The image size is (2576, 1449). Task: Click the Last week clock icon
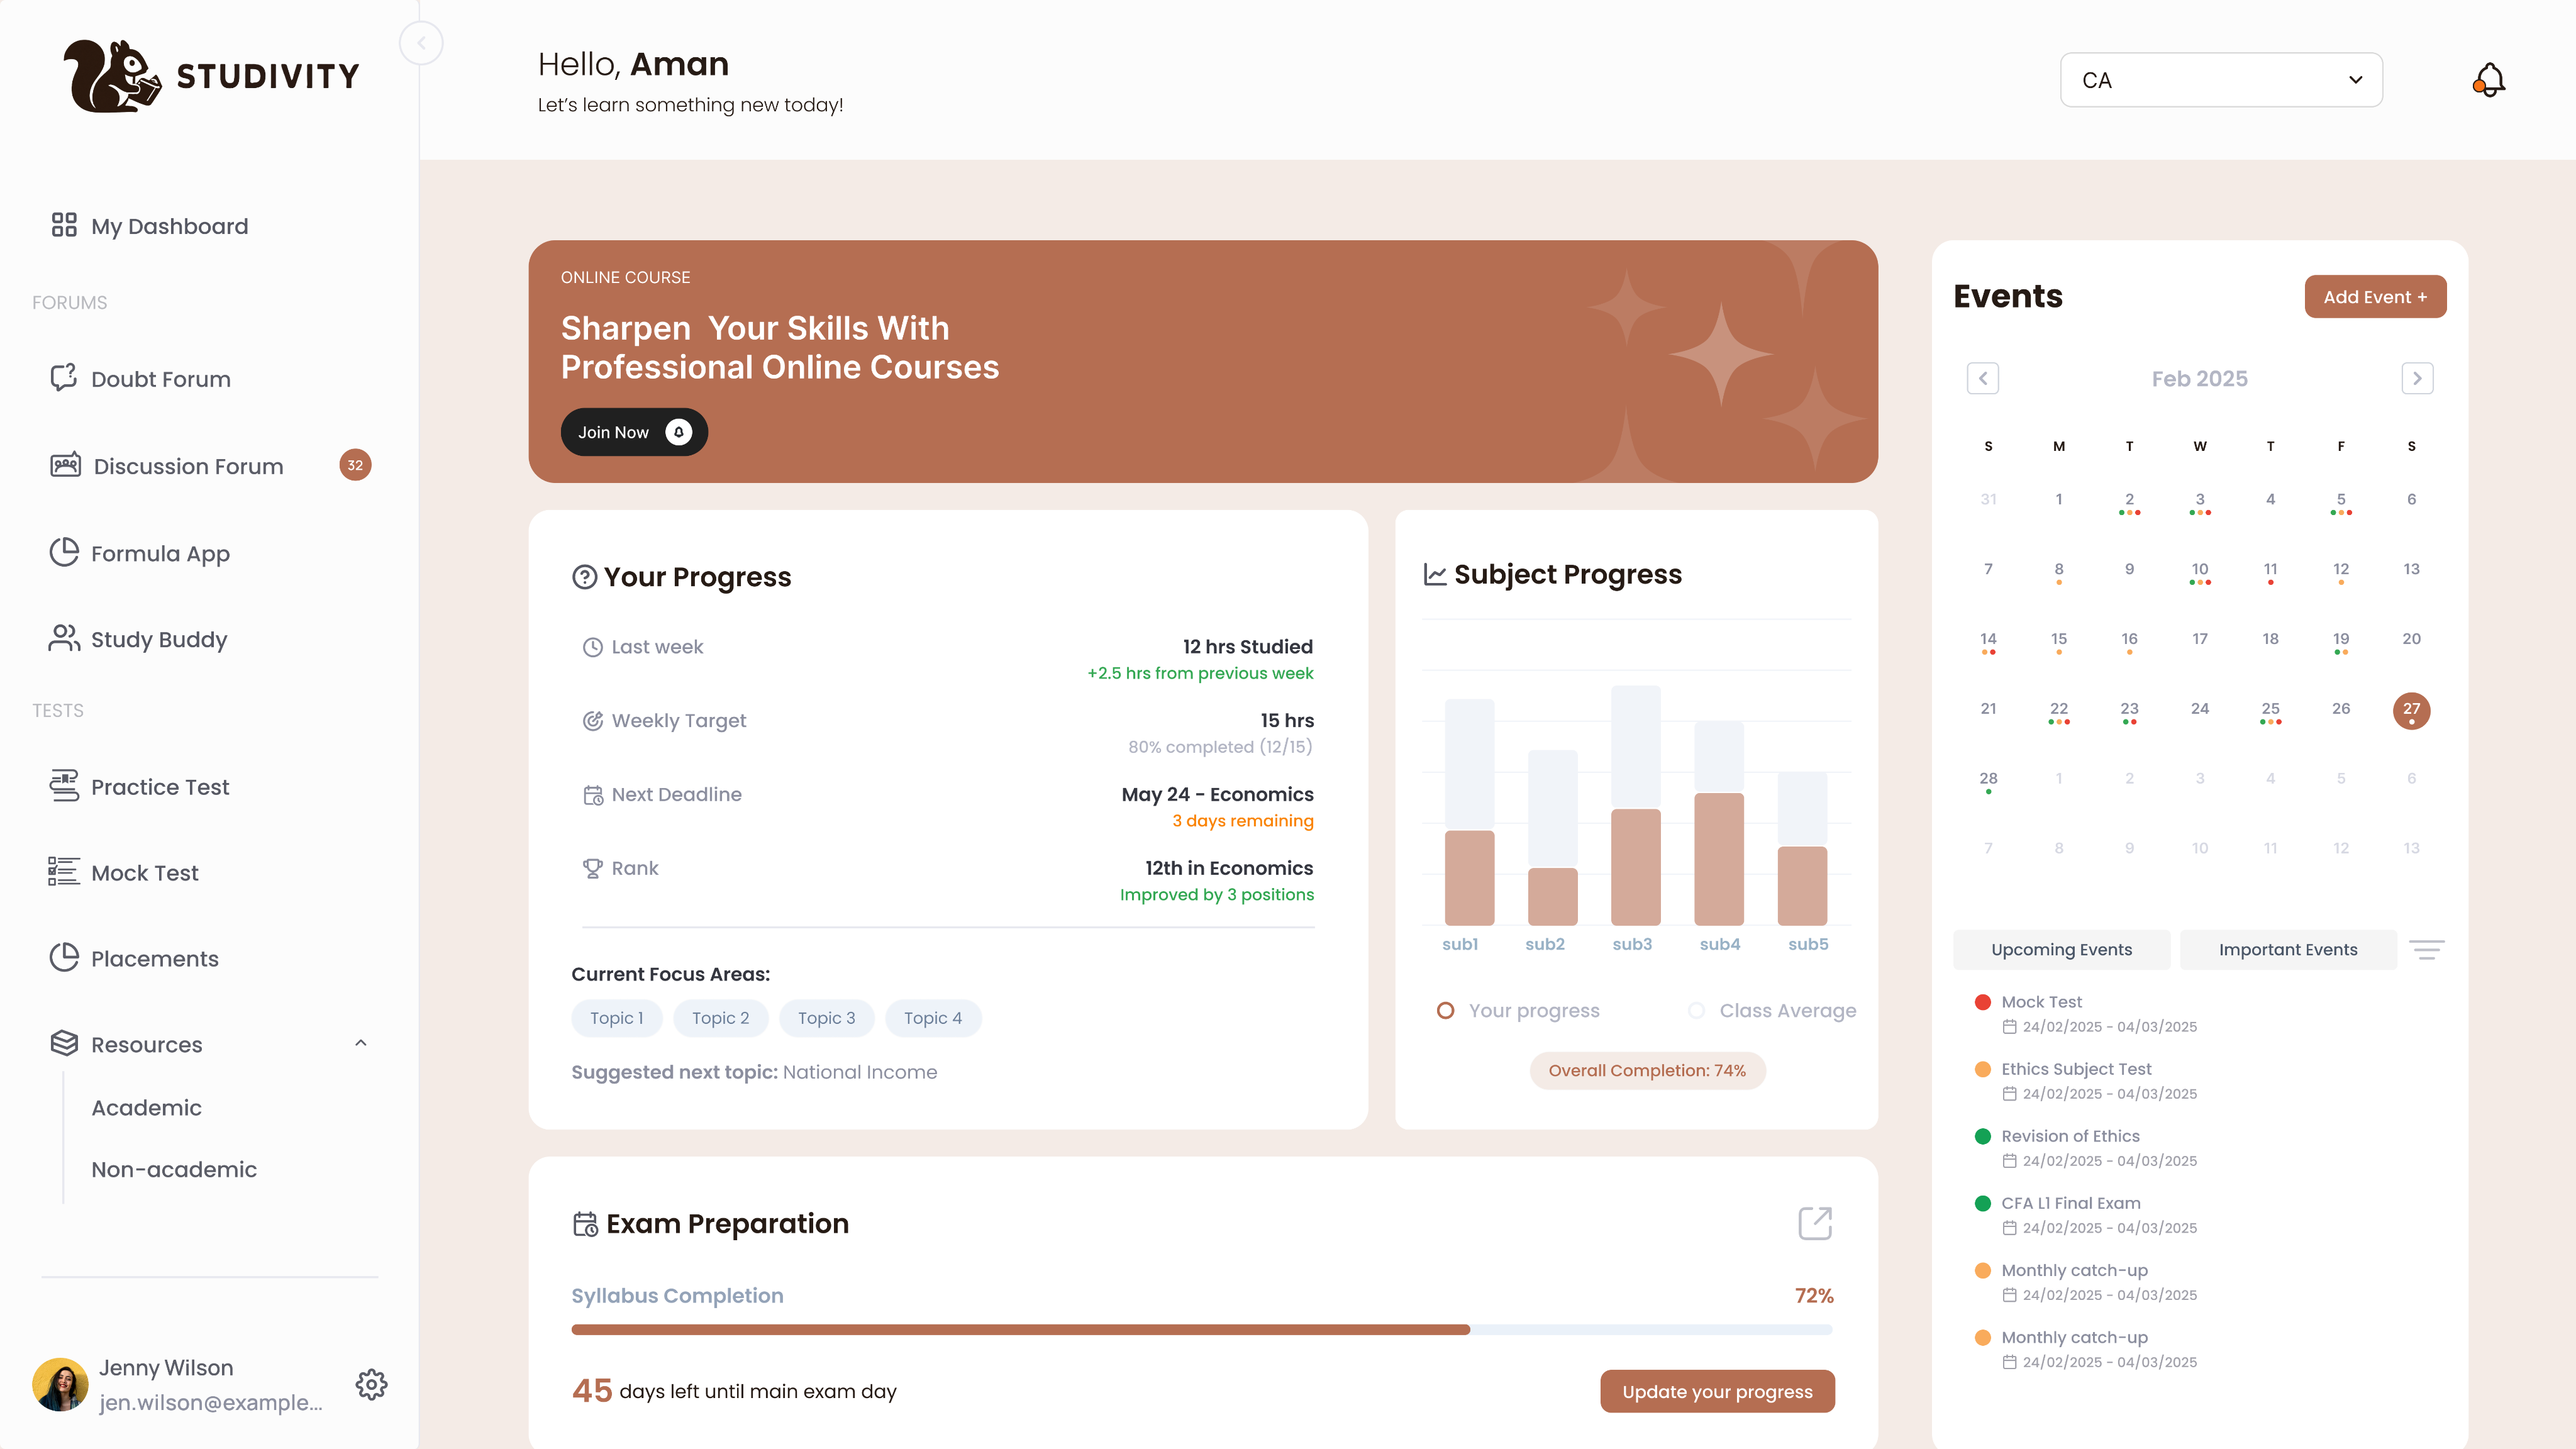tap(593, 647)
